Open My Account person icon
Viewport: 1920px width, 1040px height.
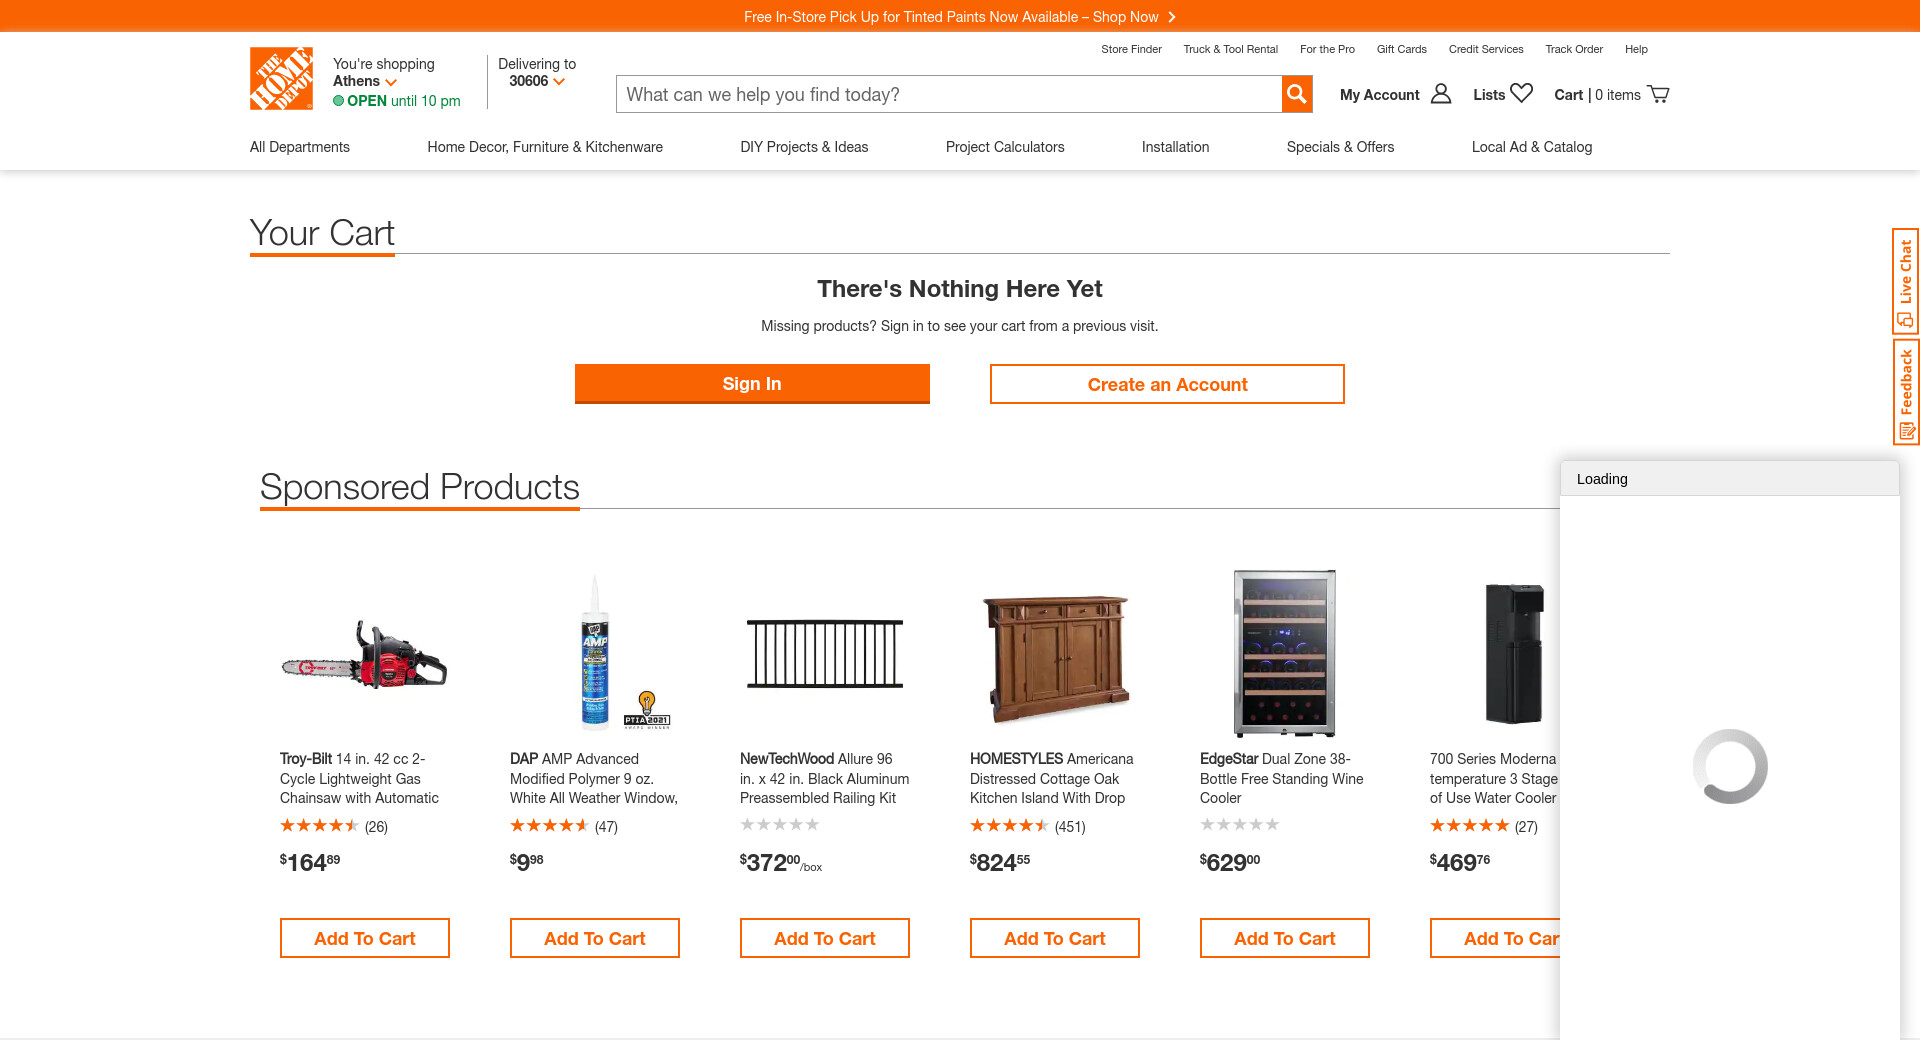click(1440, 94)
